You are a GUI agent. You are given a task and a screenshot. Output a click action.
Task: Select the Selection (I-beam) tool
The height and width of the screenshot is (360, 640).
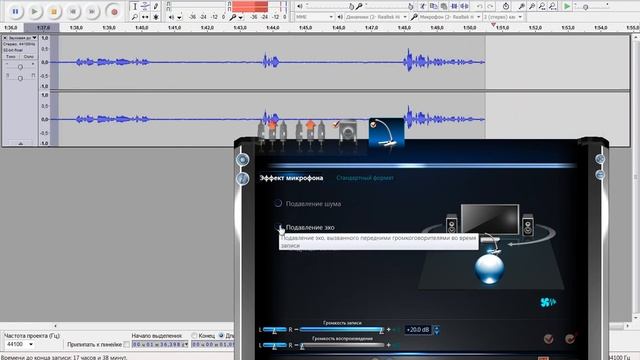(135, 6)
